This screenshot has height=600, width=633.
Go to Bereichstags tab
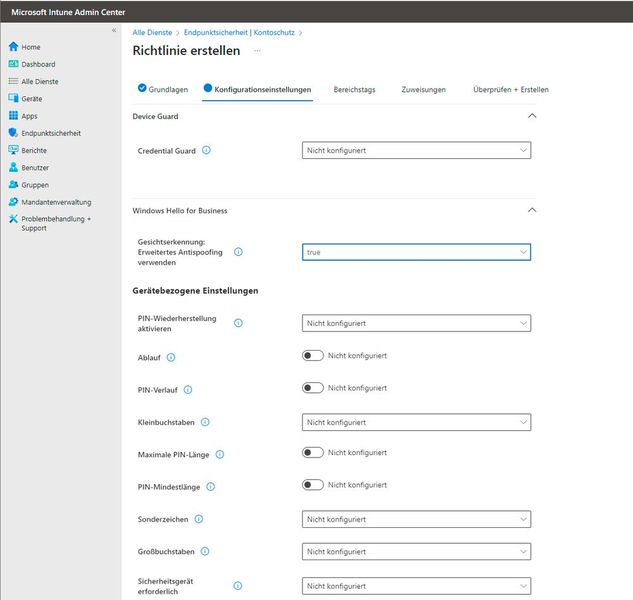pos(354,89)
